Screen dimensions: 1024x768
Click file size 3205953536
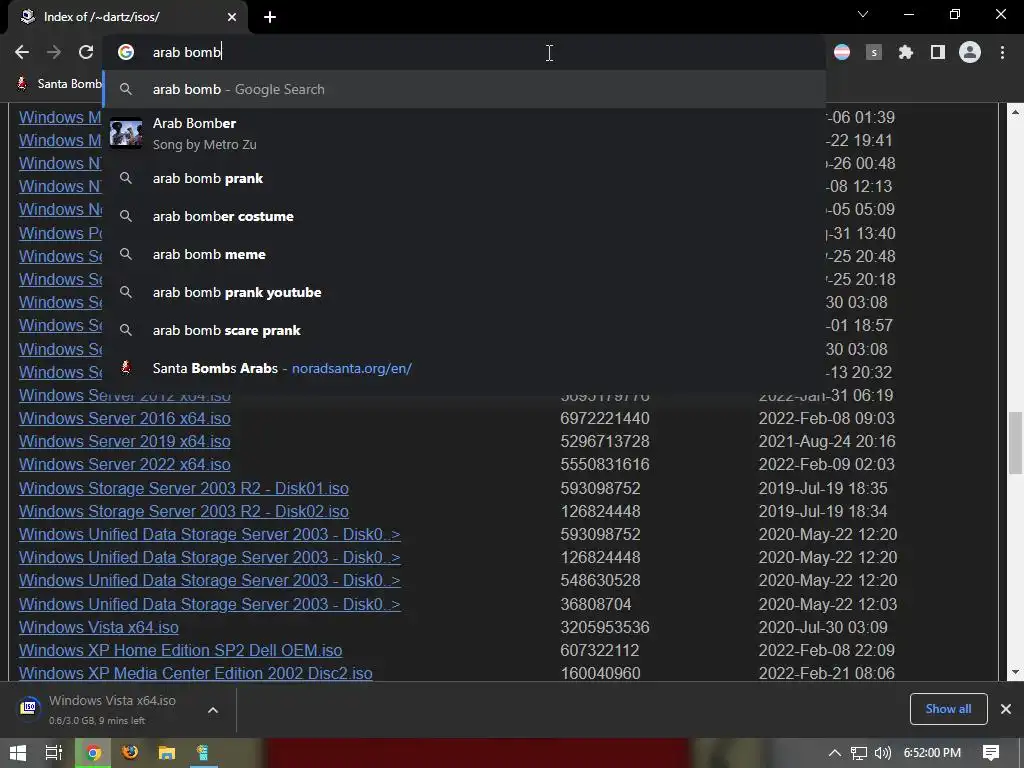605,627
